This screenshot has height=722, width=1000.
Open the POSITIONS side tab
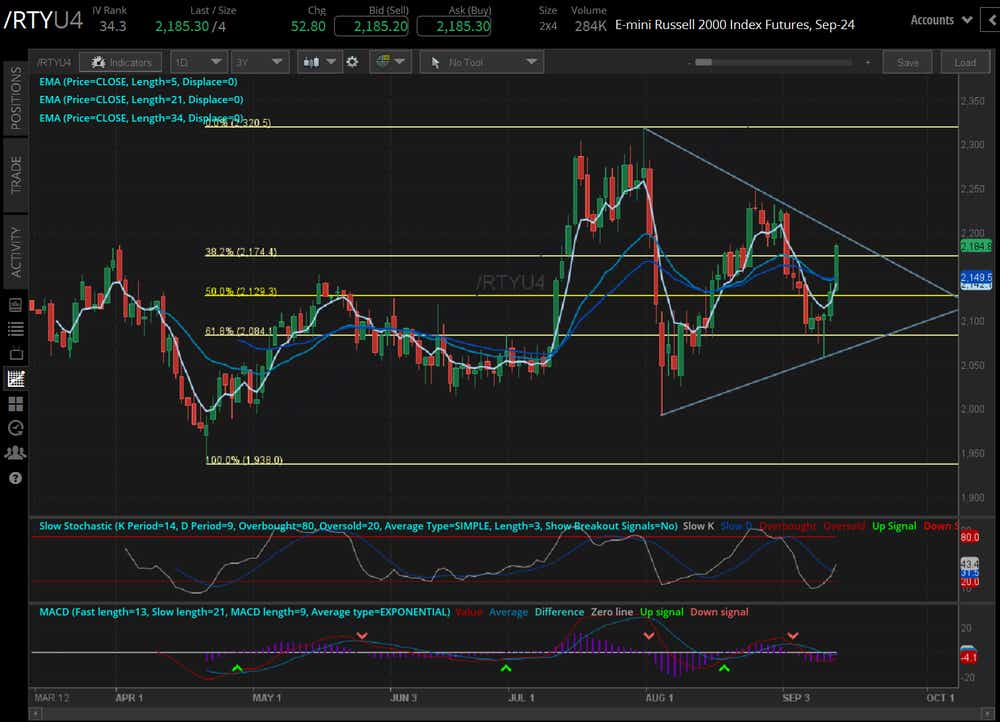coord(15,98)
